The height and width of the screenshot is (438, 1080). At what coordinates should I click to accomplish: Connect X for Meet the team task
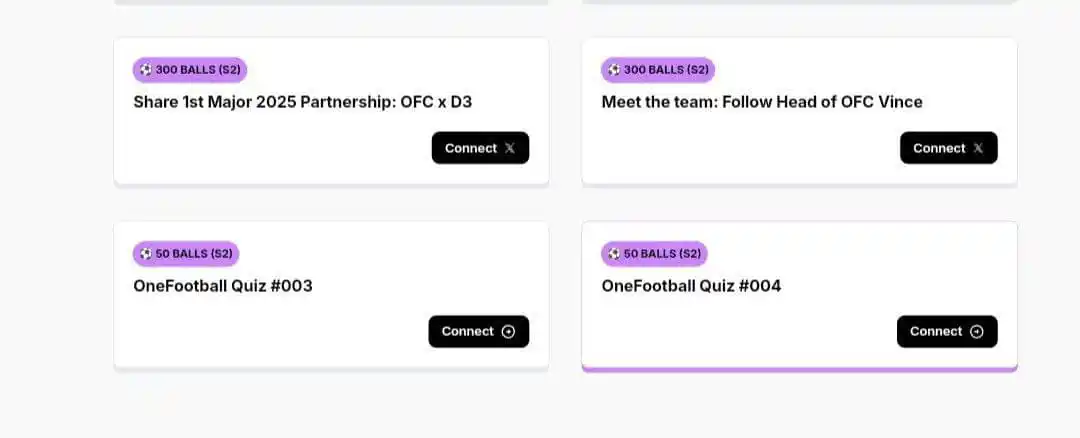tap(948, 148)
